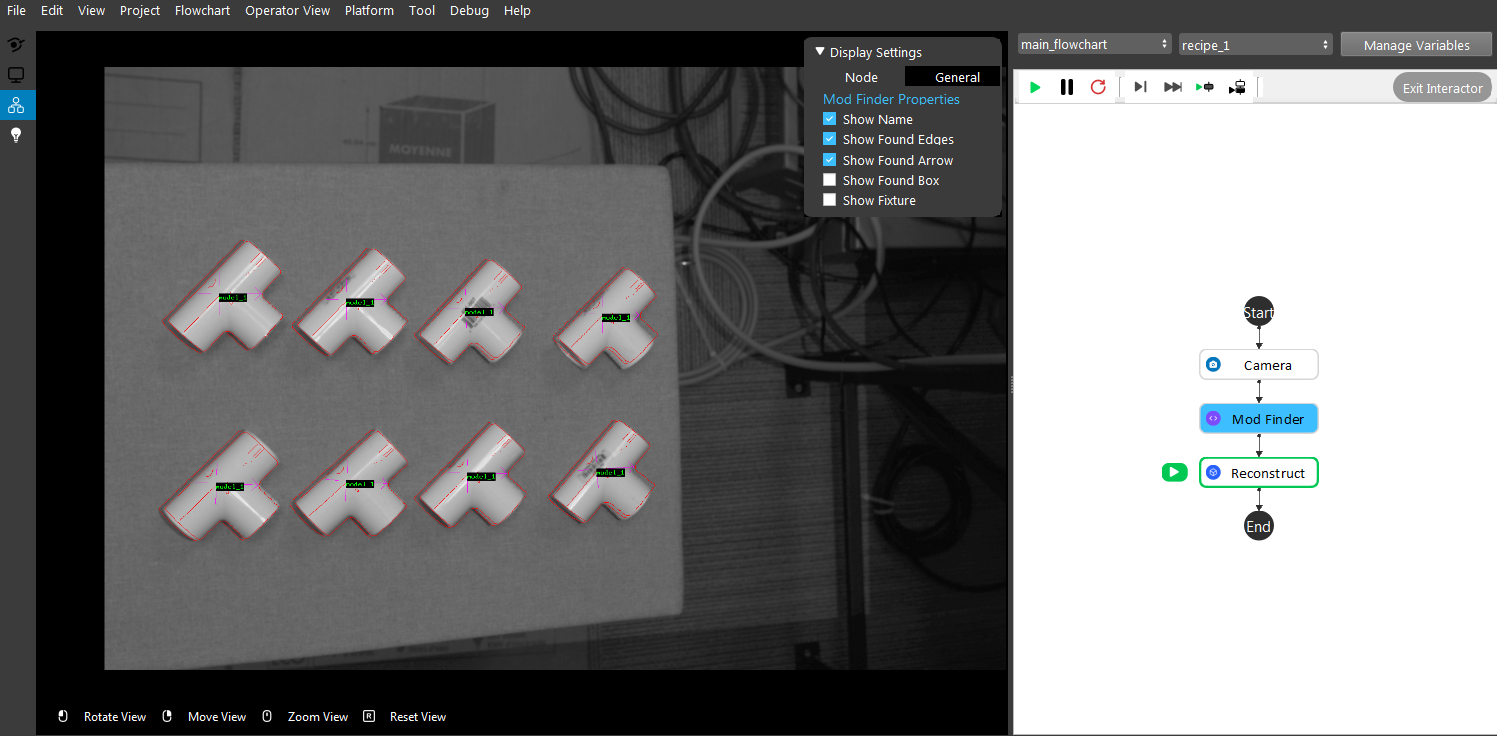The width and height of the screenshot is (1497, 736).
Task: Open the lightbulb icon in left sidebar
Action: (x=16, y=135)
